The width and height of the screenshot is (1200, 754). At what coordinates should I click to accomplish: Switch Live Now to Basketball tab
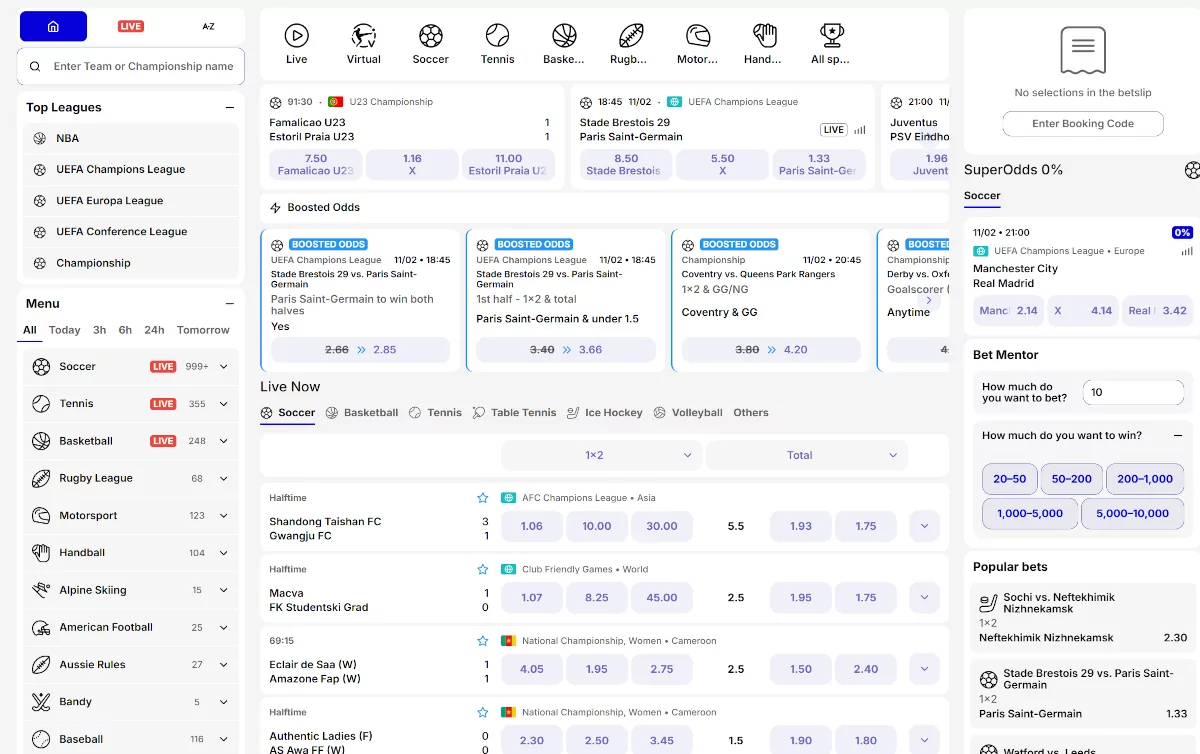(362, 412)
